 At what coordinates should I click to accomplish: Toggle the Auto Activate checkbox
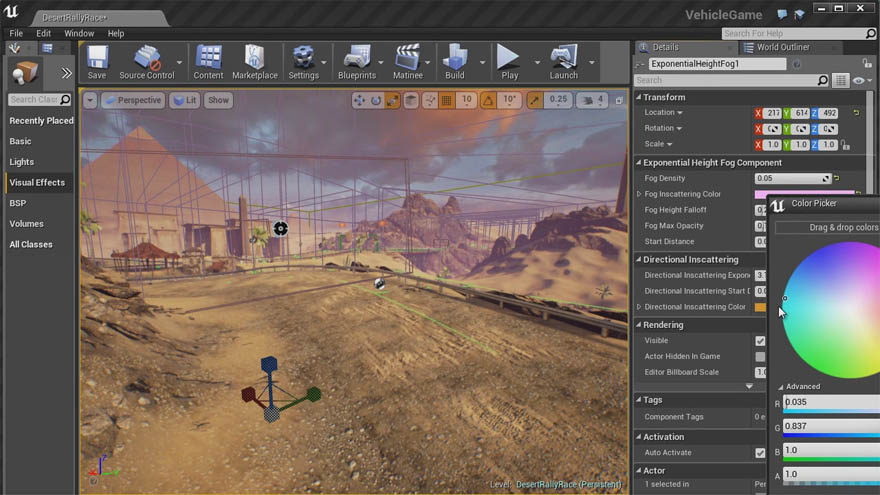click(x=760, y=453)
